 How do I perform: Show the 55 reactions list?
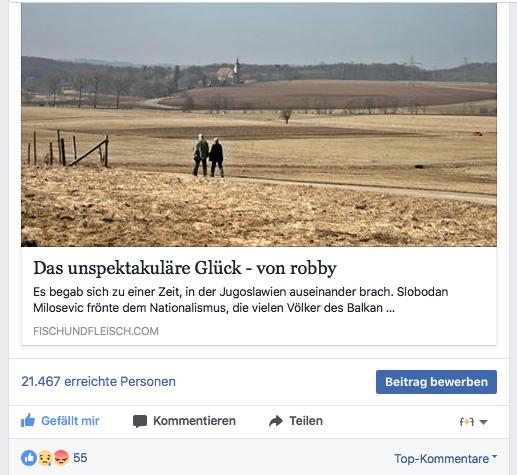80,458
